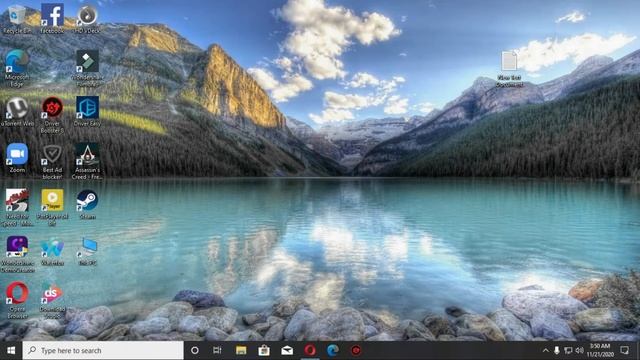The height and width of the screenshot is (360, 640).
Task: Click the 'Type here to search' box
Action: coord(103,350)
